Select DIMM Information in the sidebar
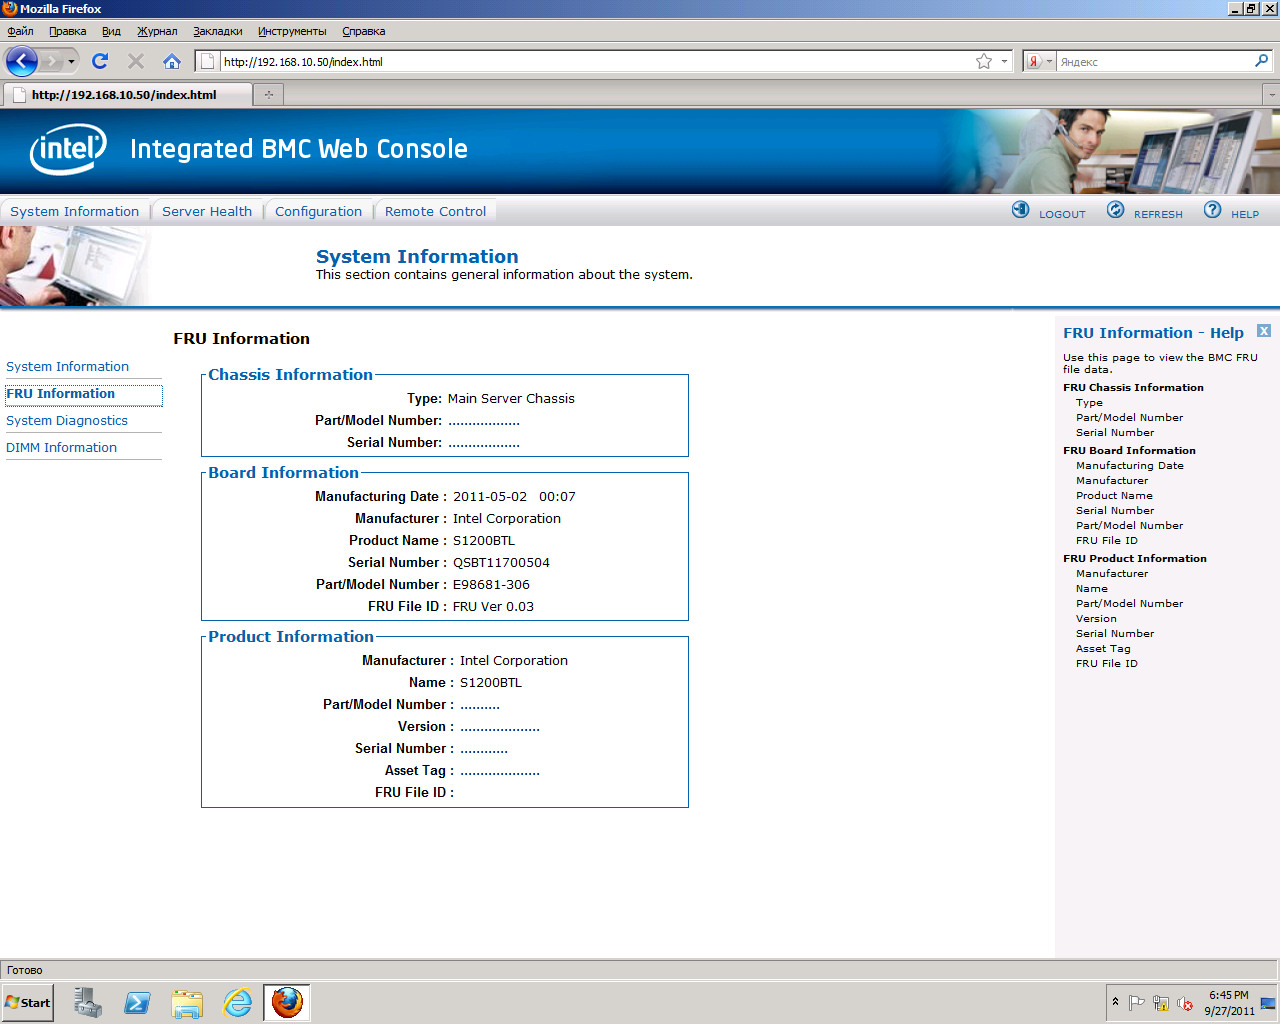Image resolution: width=1280 pixels, height=1024 pixels. (x=62, y=448)
